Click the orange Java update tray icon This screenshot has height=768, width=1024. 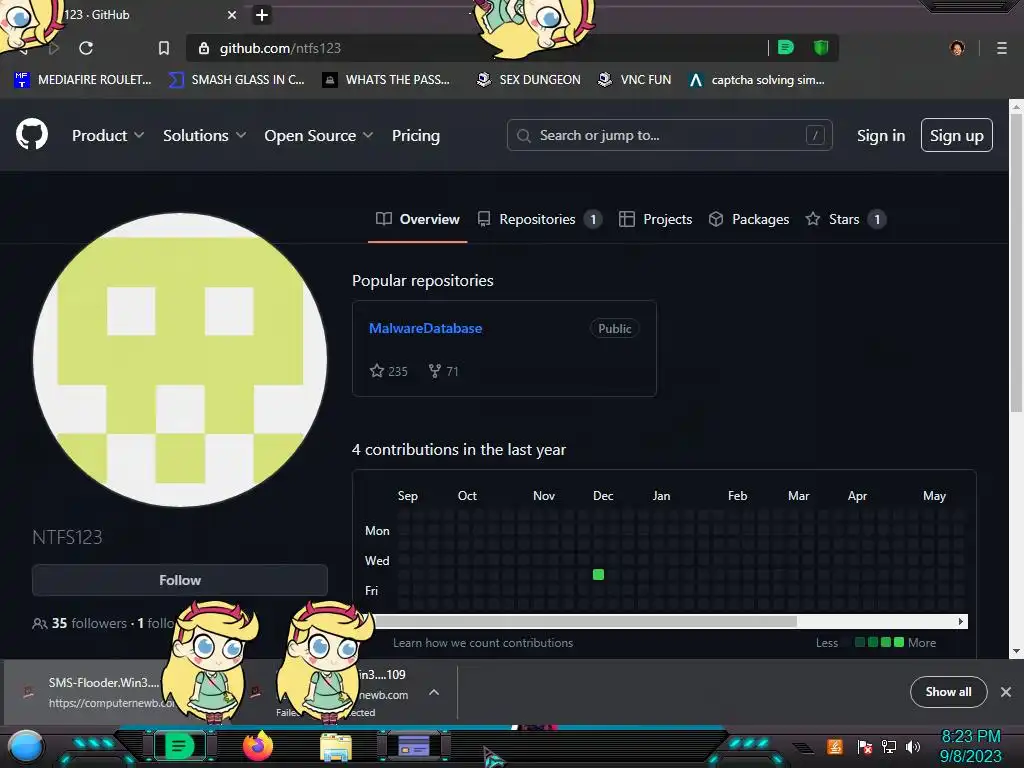tap(835, 746)
